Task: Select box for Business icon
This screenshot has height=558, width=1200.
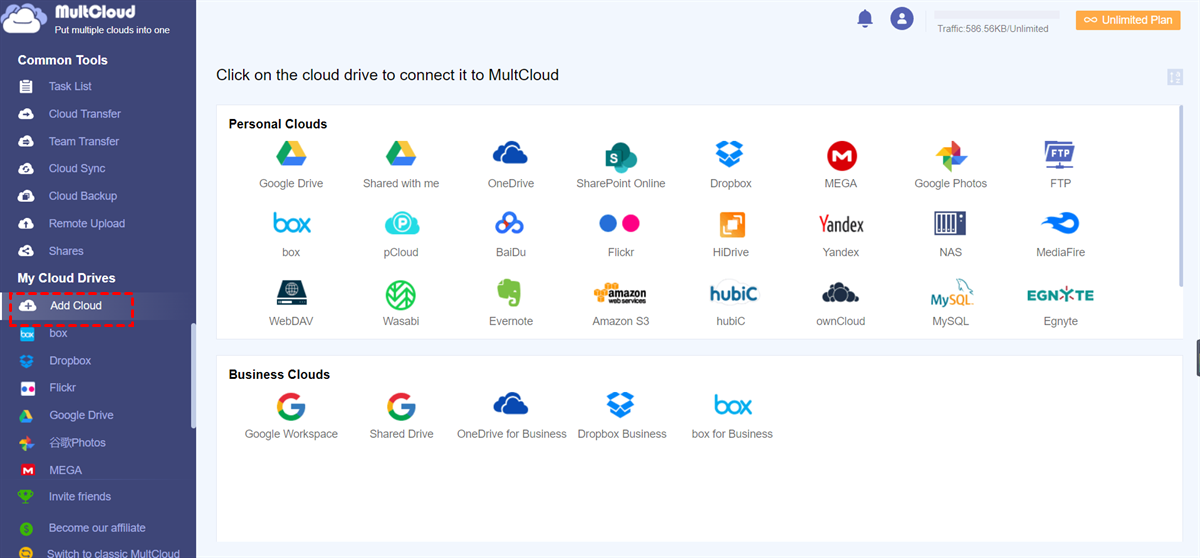Action: click(733, 405)
